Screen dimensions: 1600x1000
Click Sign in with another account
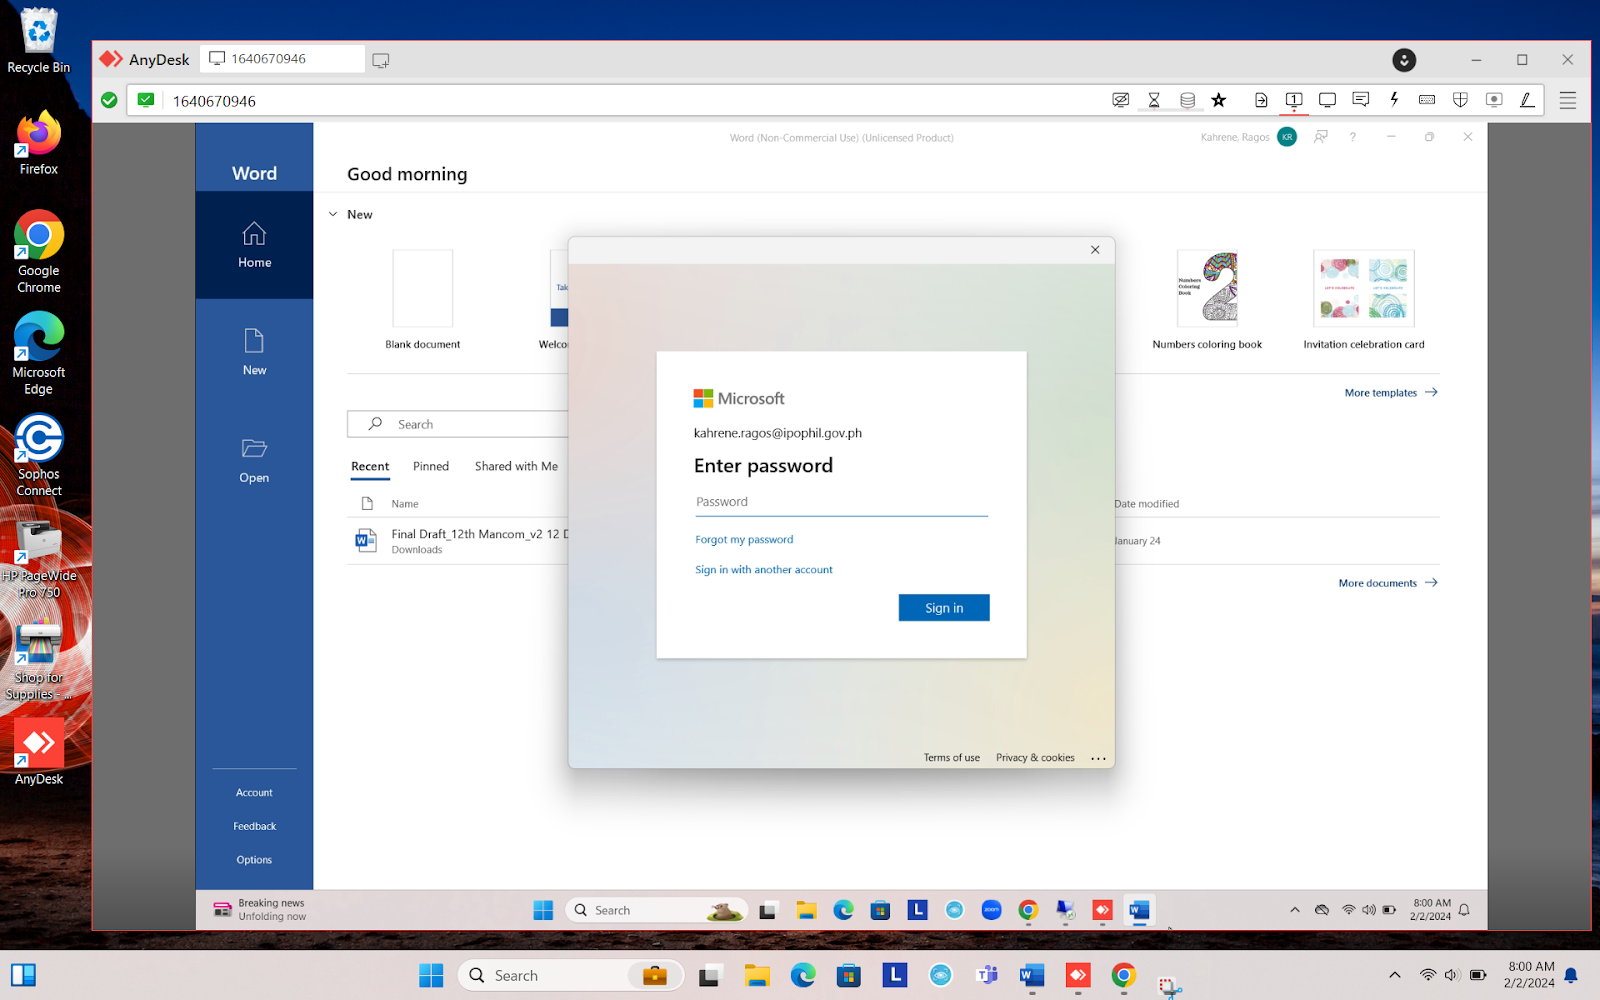pos(764,570)
